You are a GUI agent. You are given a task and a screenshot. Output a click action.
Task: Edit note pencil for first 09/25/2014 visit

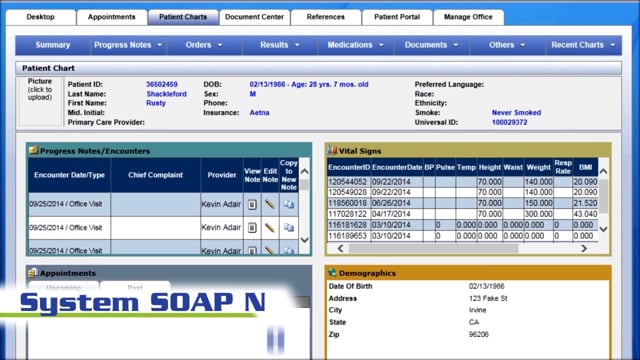(270, 204)
